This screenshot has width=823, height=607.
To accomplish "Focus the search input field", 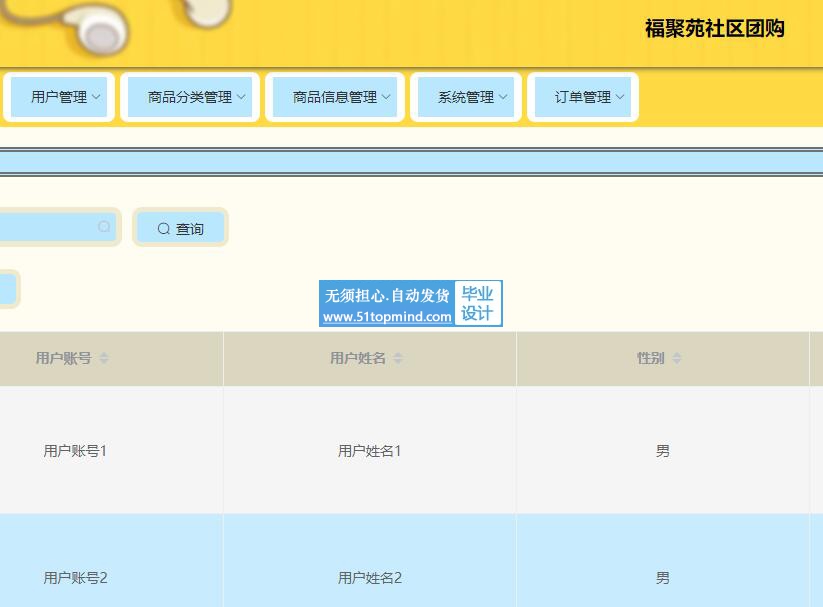I will click(58, 227).
